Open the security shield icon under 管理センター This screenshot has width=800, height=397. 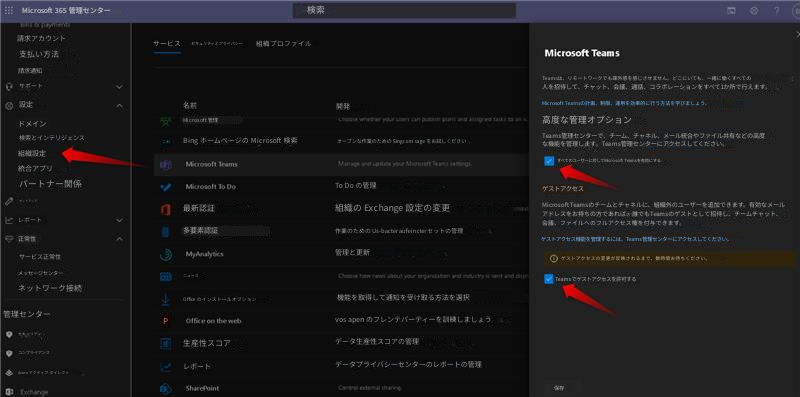pos(9,334)
